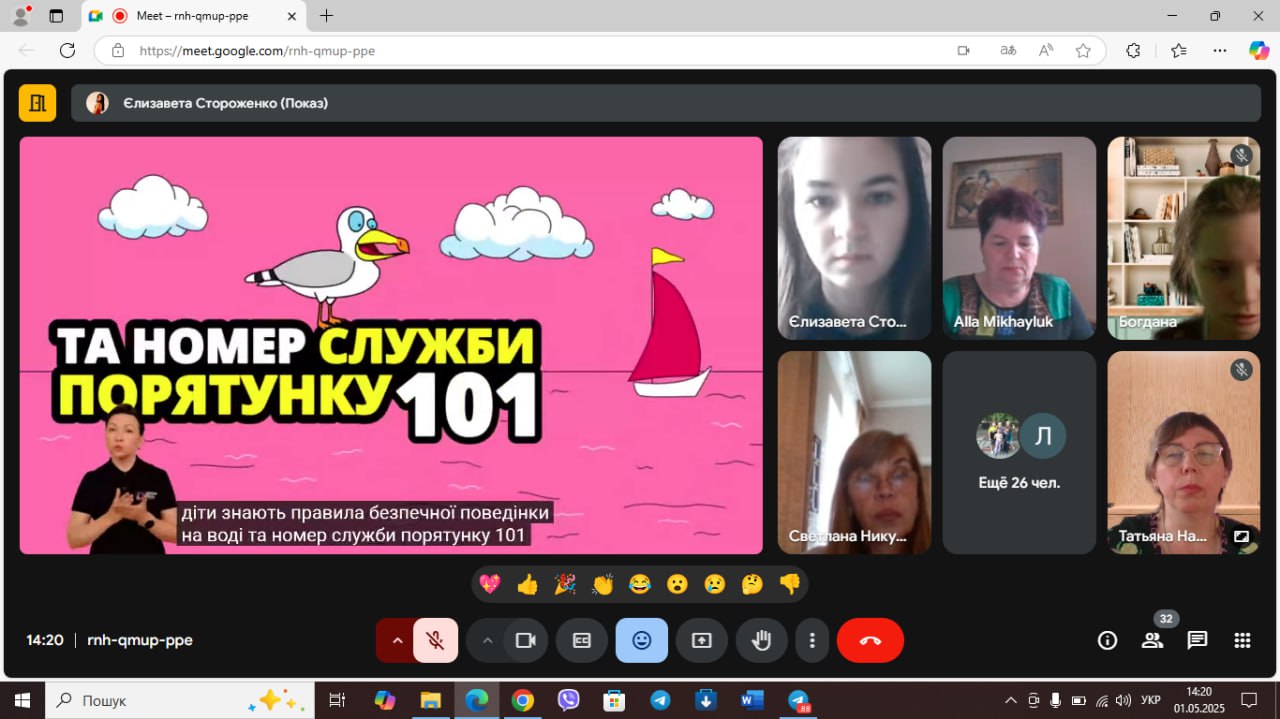Toggle the camera in Meet

pyautogui.click(x=526, y=640)
